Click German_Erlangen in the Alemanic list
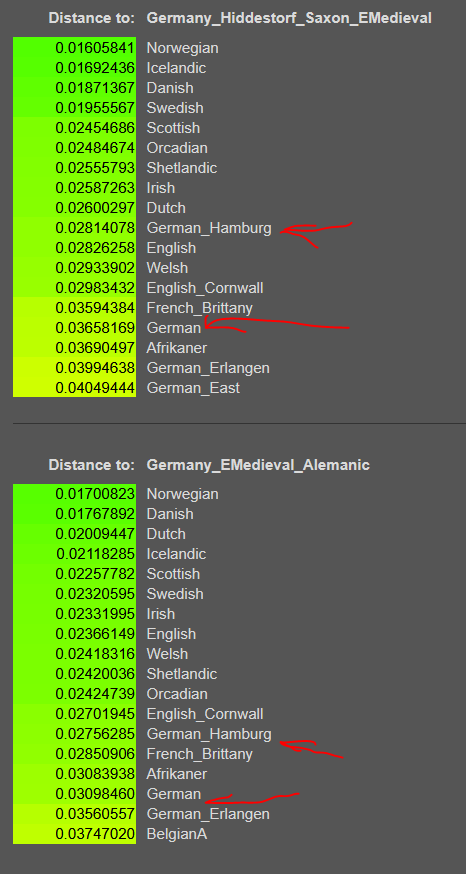 click(x=208, y=814)
